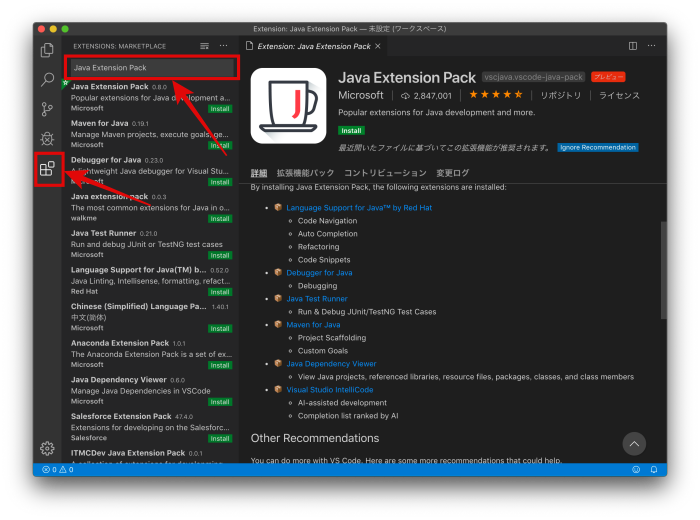Install Chinese (Simplified) Language Pack
The height and width of the screenshot is (520, 700).
(220, 329)
